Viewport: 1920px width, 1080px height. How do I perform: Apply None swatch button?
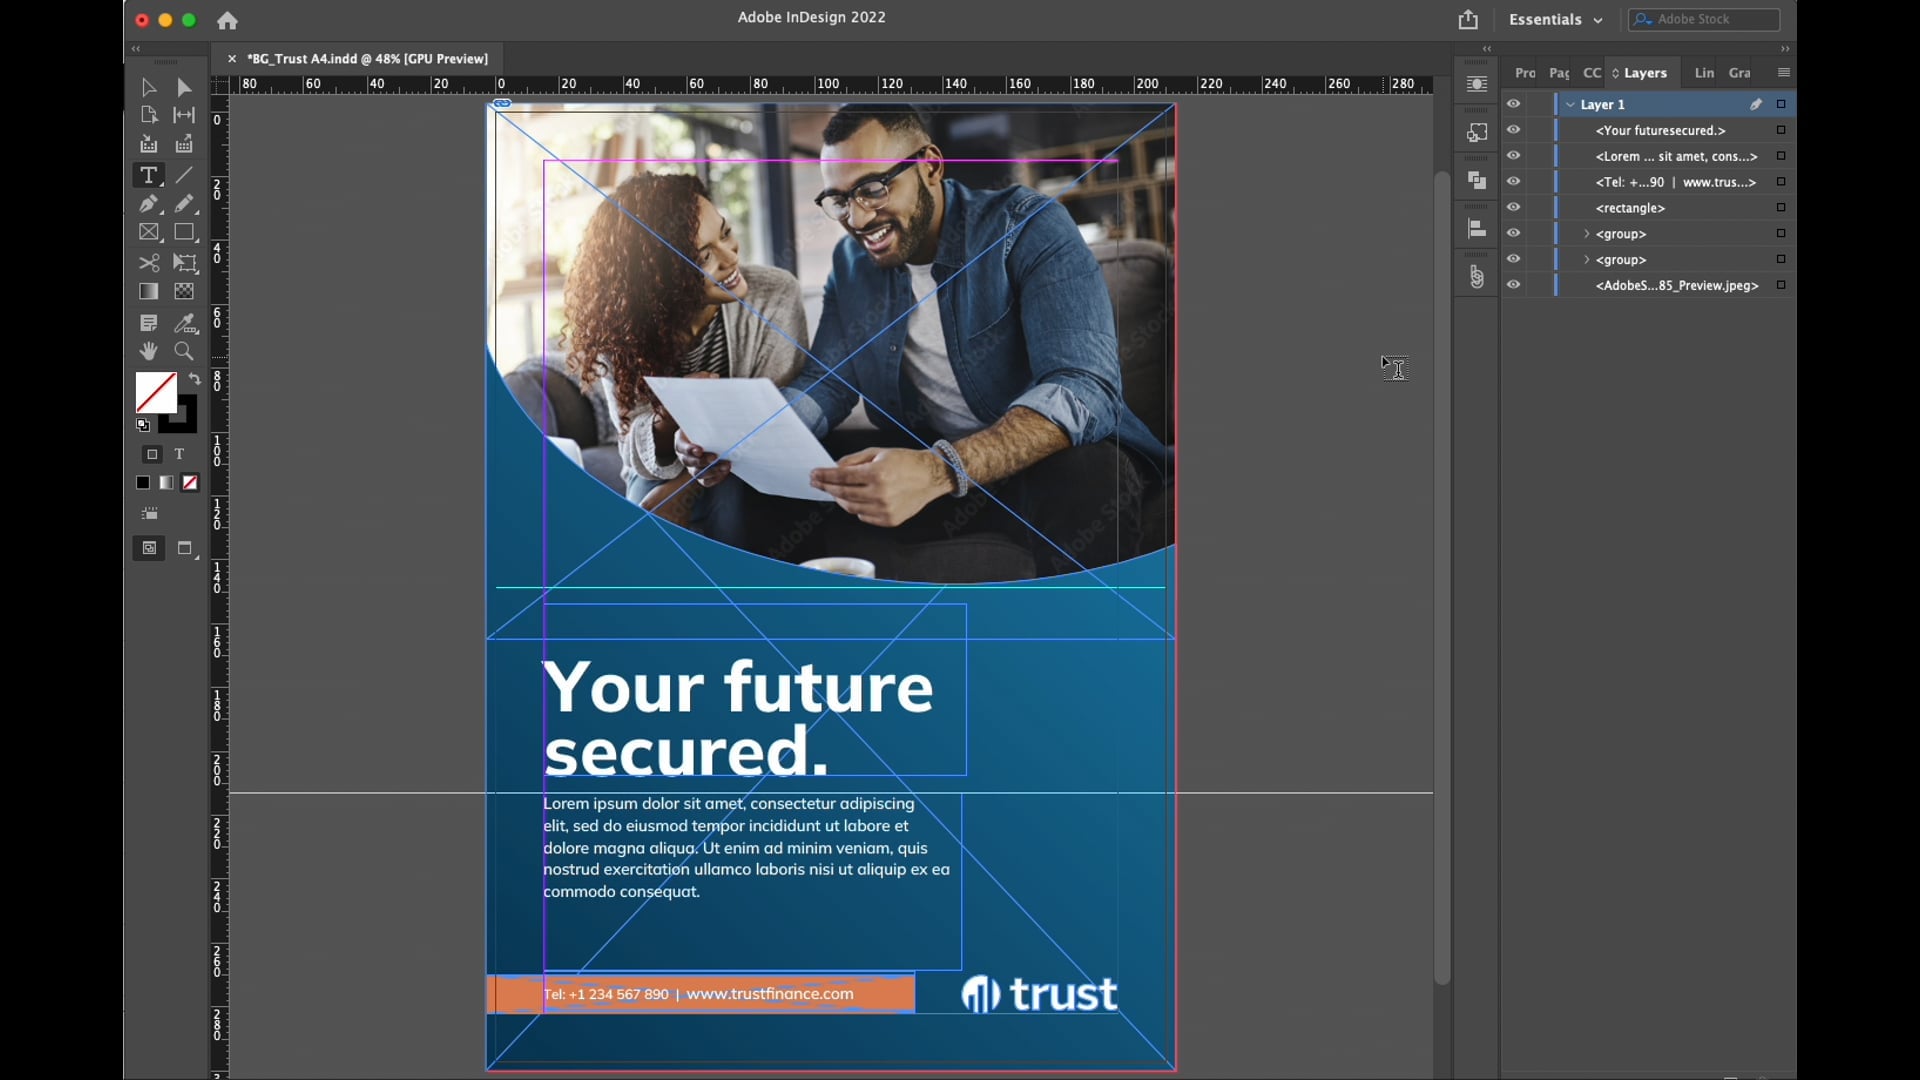pos(190,483)
